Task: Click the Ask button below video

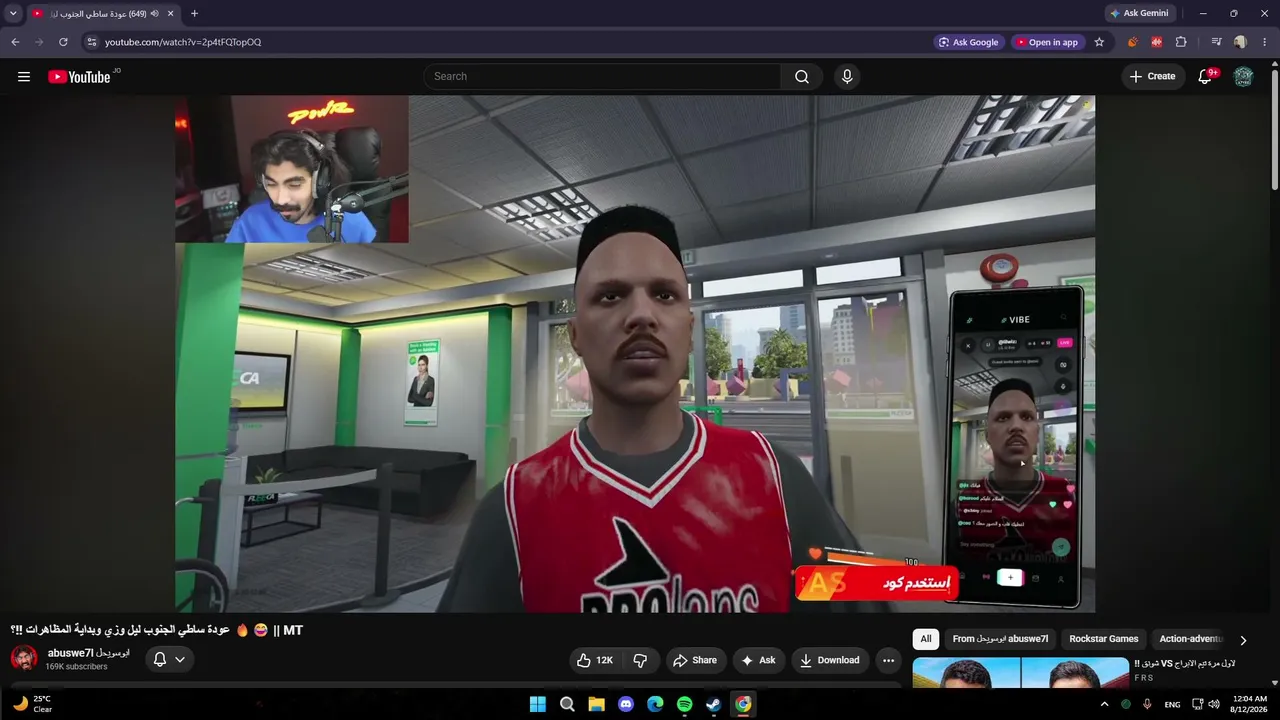Action: click(x=758, y=660)
